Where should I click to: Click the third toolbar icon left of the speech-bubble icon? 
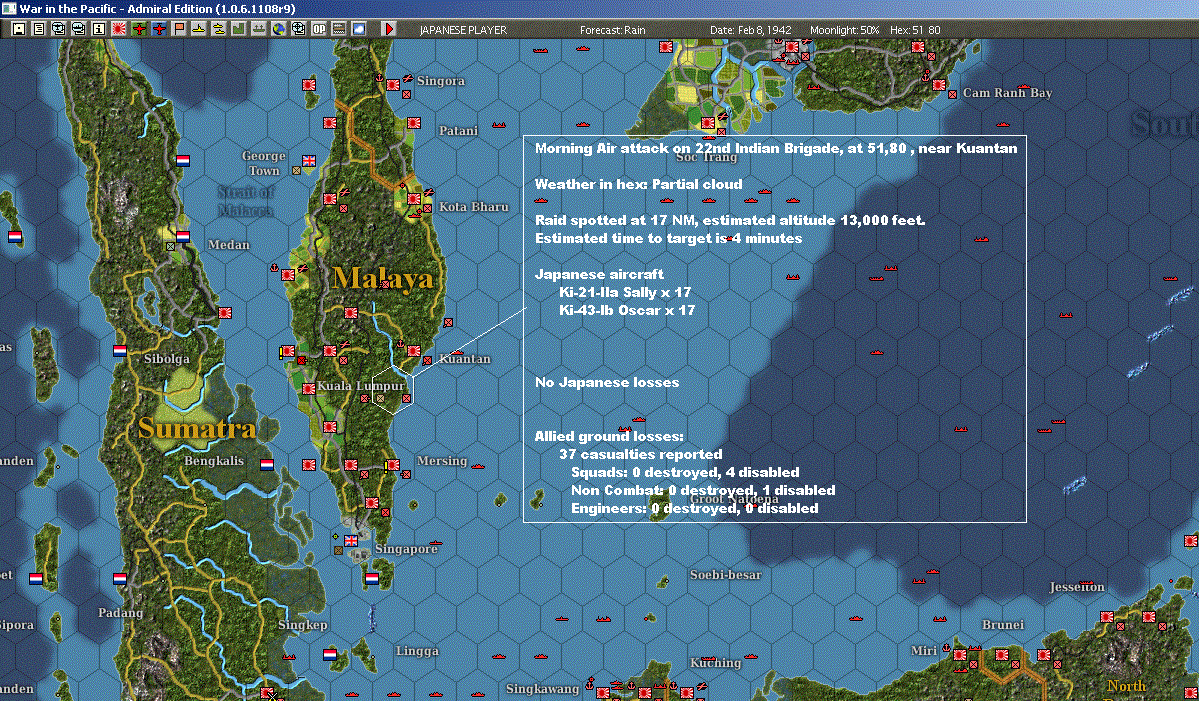point(59,29)
